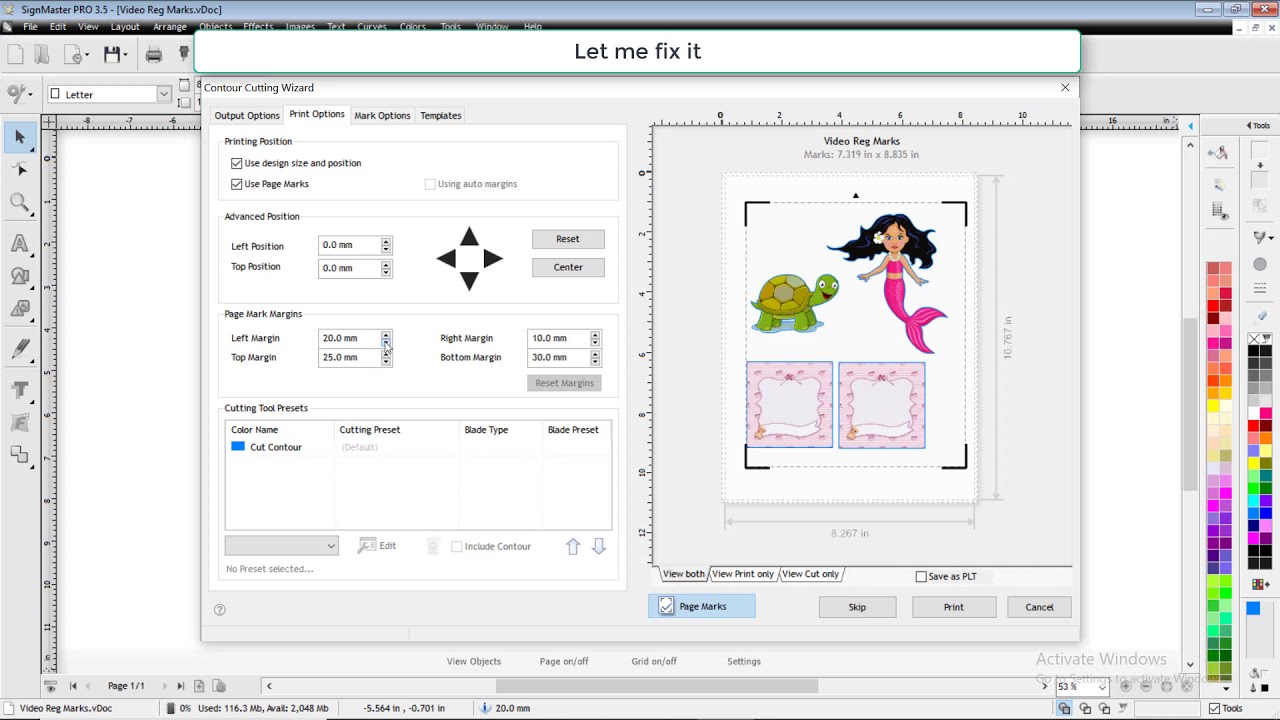The height and width of the screenshot is (720, 1280).
Task: Toggle Use design size and position
Action: tap(237, 163)
